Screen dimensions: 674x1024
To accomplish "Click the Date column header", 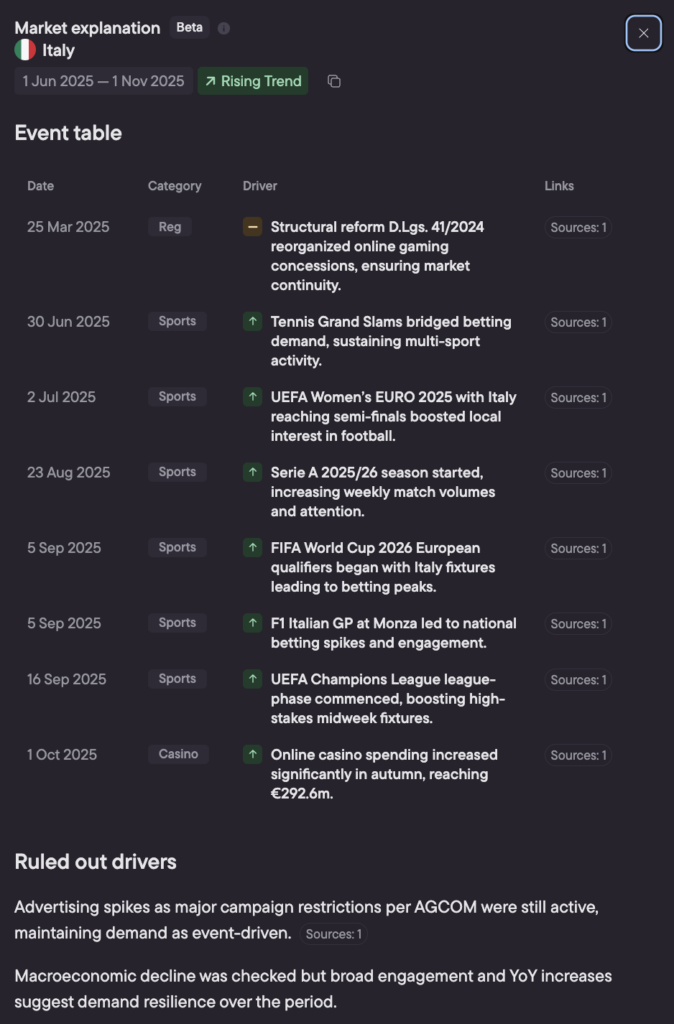I will point(41,186).
